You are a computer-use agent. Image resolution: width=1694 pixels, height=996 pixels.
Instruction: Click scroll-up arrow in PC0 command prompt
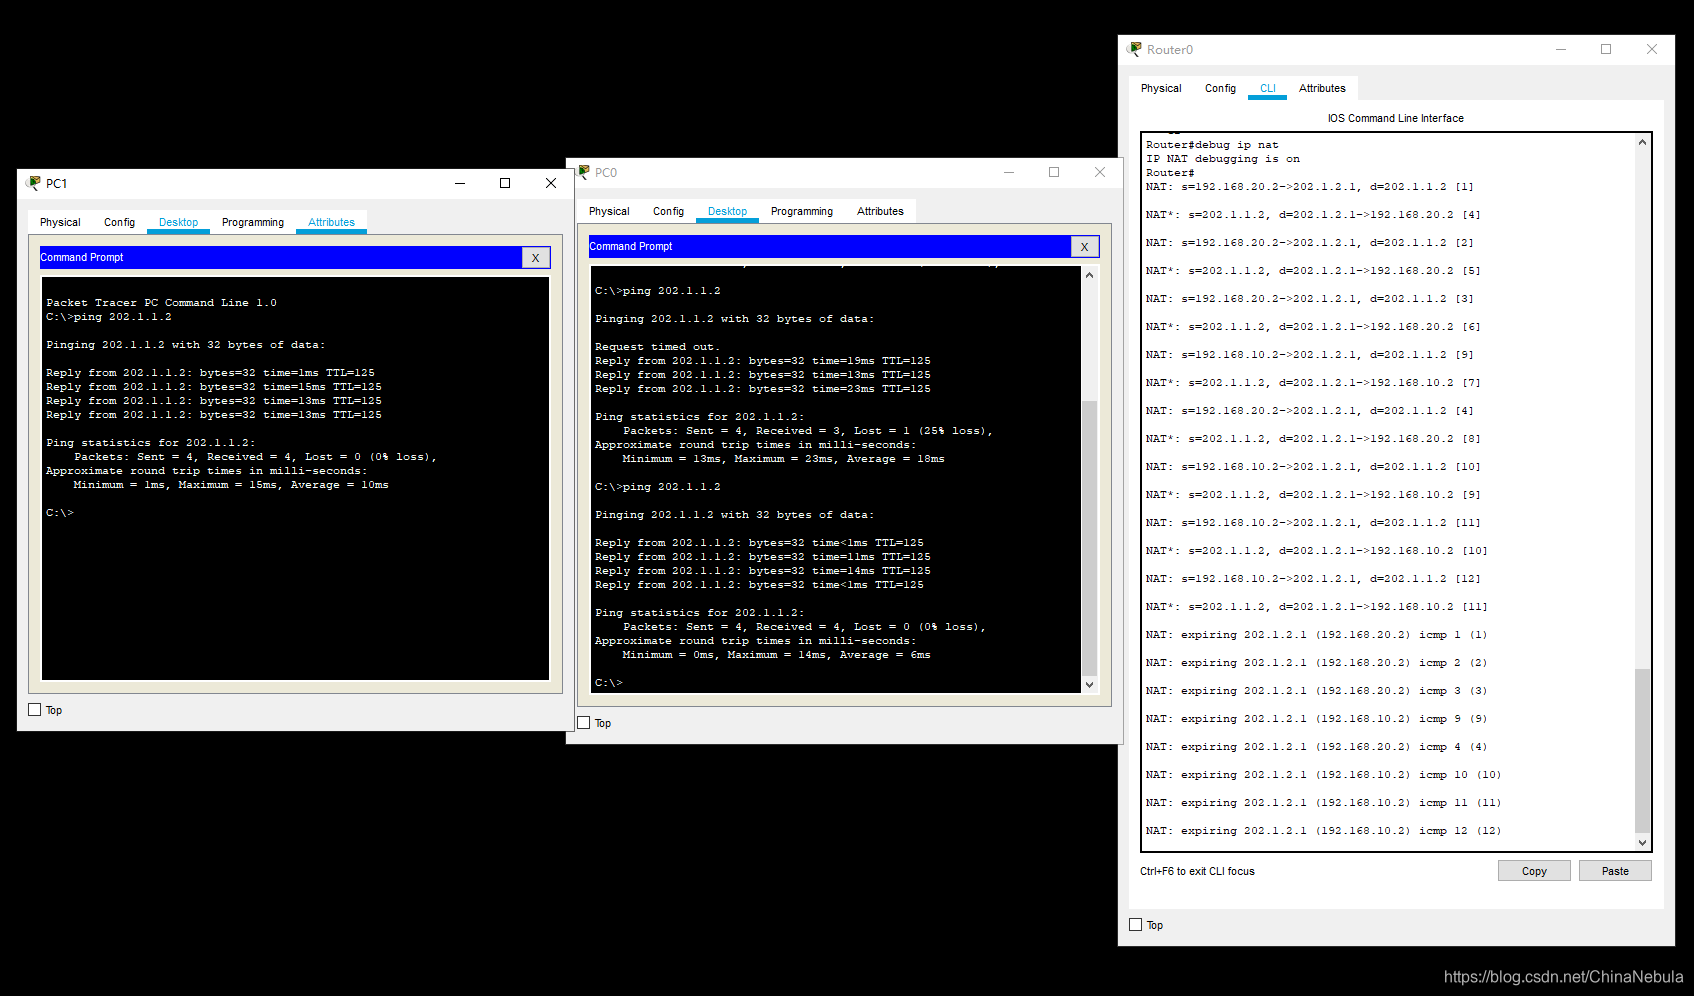point(1089,275)
